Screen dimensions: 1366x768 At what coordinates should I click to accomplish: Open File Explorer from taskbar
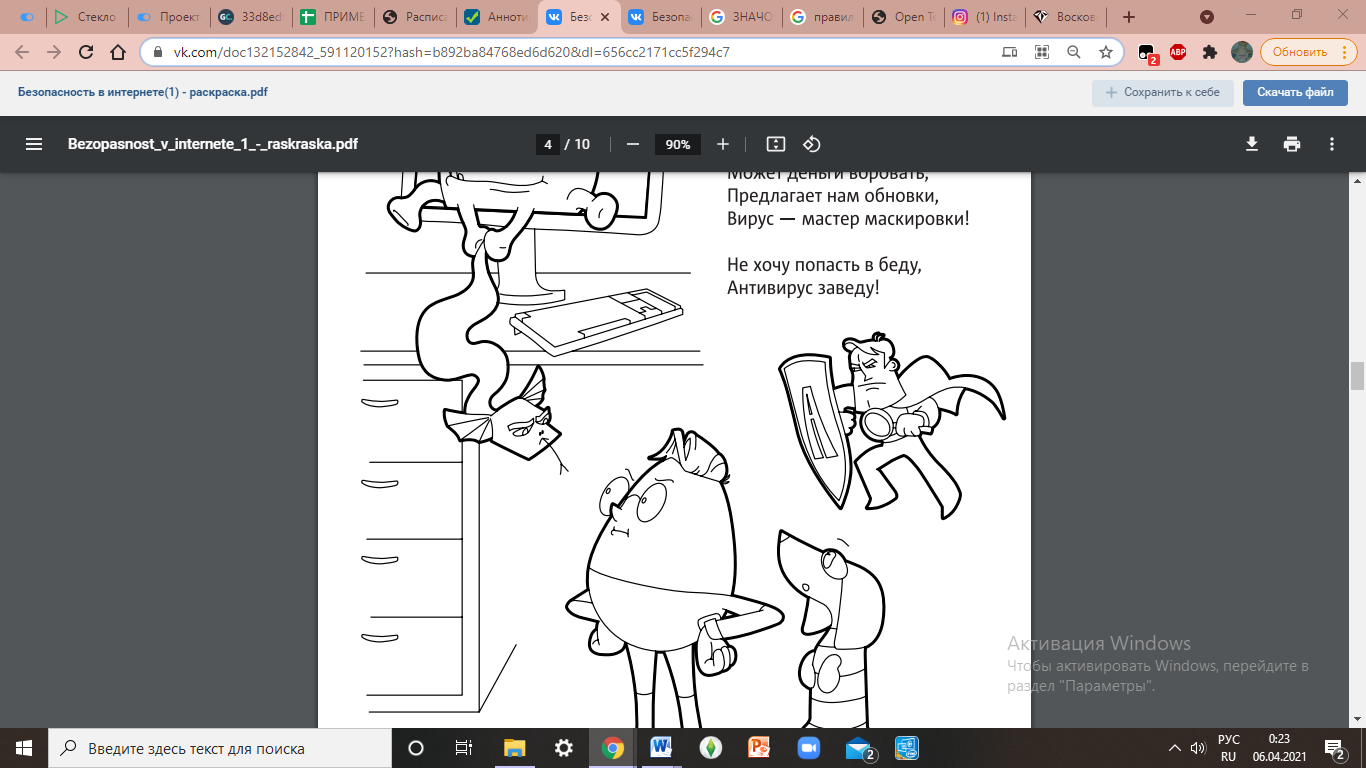514,748
